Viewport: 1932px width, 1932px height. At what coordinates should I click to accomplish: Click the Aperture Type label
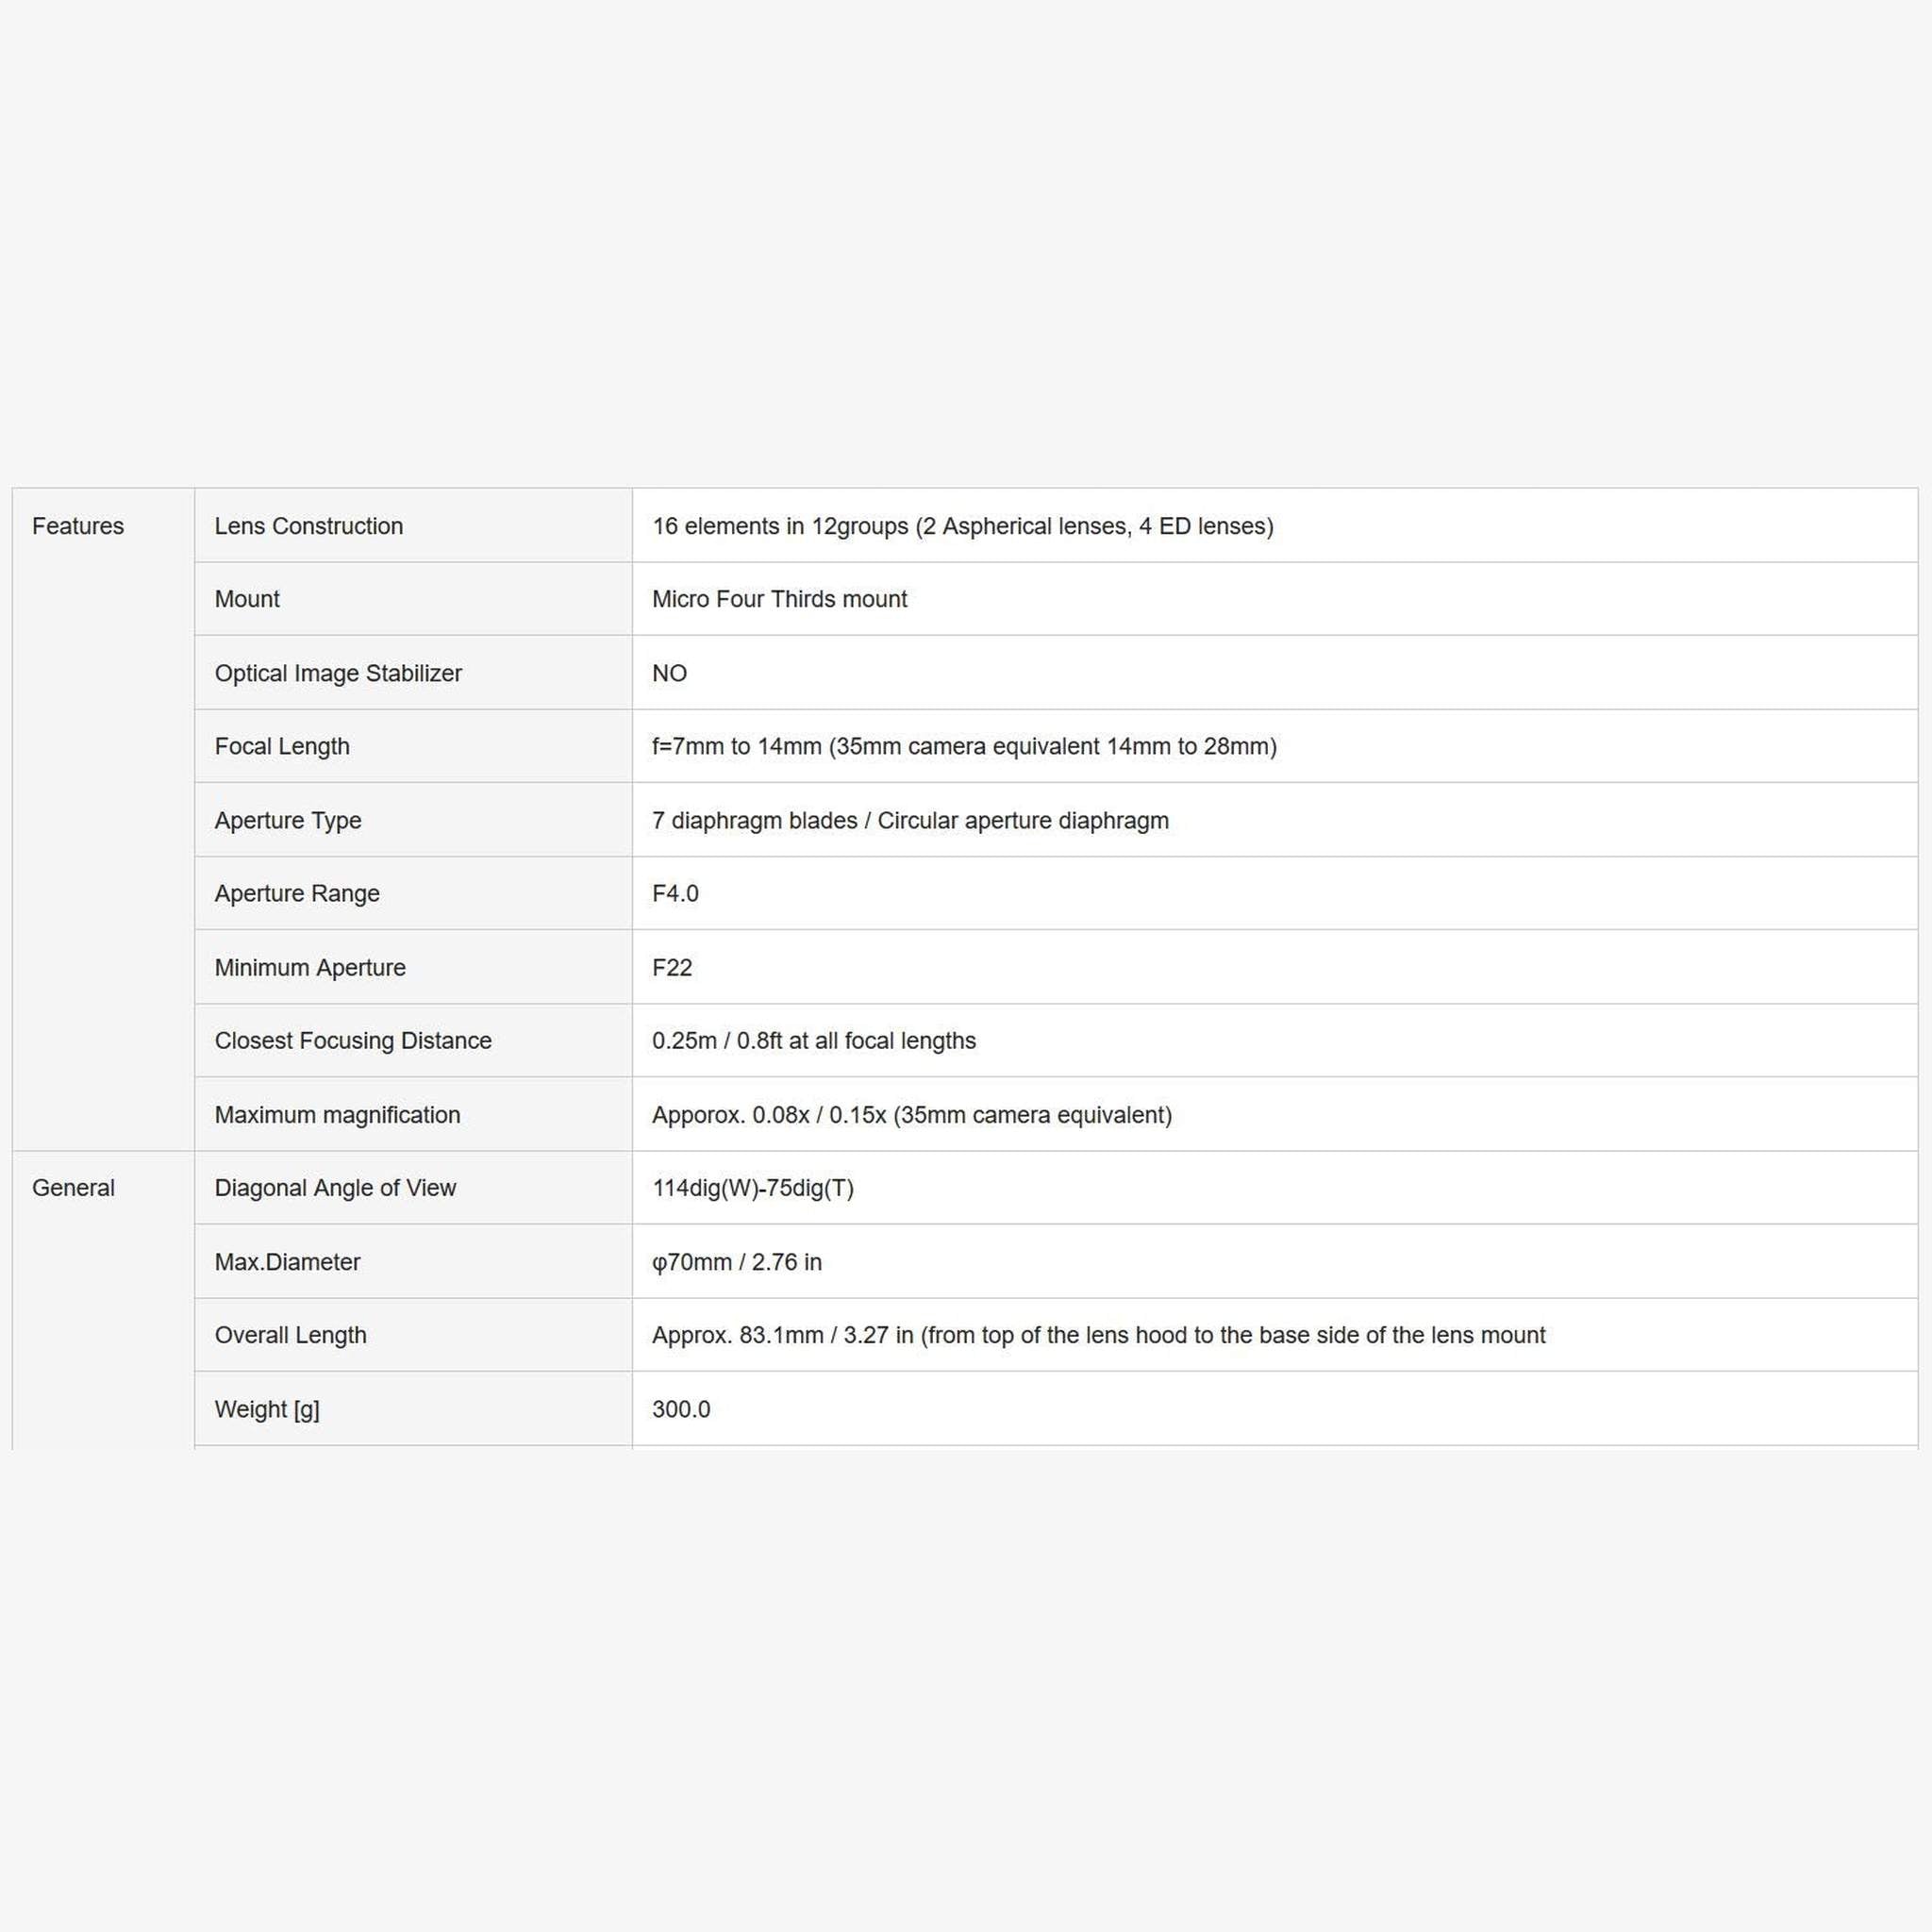[x=288, y=820]
